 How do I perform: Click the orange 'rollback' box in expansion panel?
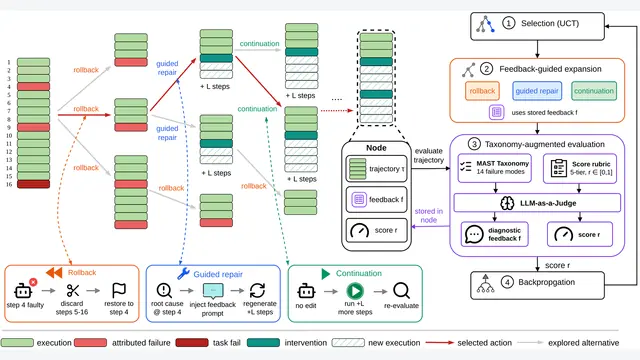coord(482,91)
